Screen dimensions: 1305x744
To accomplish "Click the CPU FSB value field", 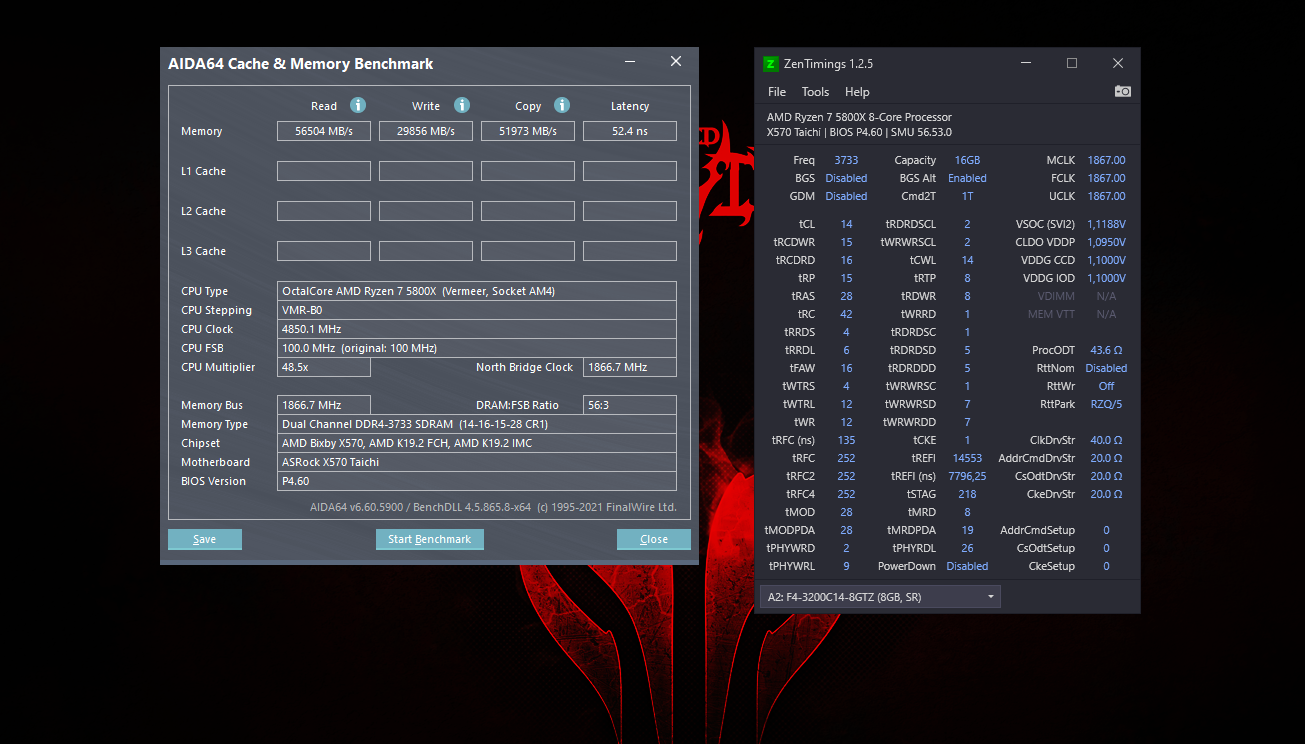I will (x=477, y=348).
